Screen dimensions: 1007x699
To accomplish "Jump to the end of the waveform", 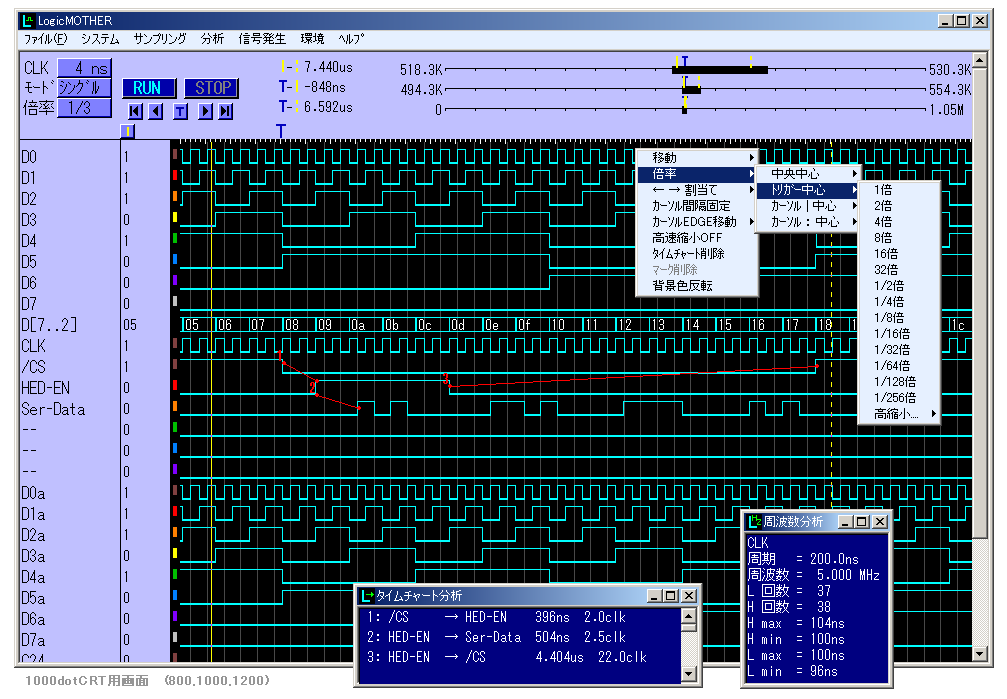I will 226,111.
